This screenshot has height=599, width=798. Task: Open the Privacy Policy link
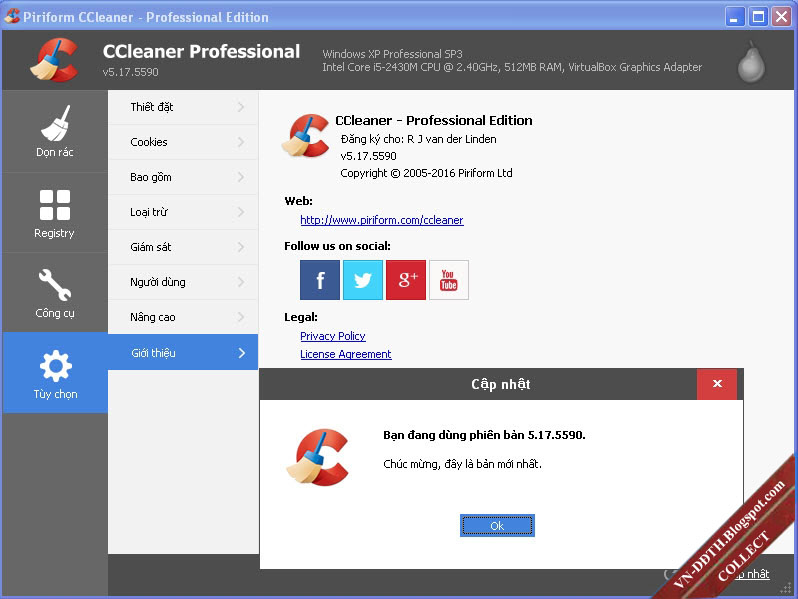(333, 336)
